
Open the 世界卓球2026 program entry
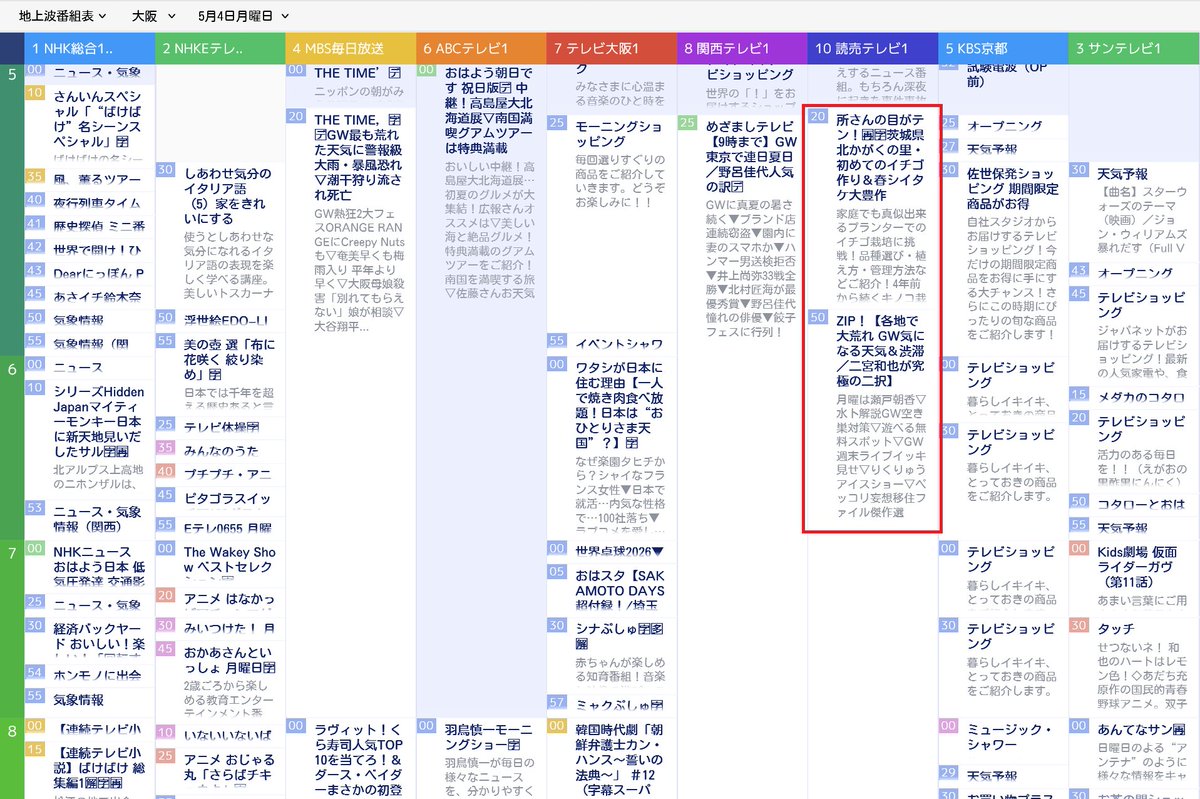click(x=620, y=551)
